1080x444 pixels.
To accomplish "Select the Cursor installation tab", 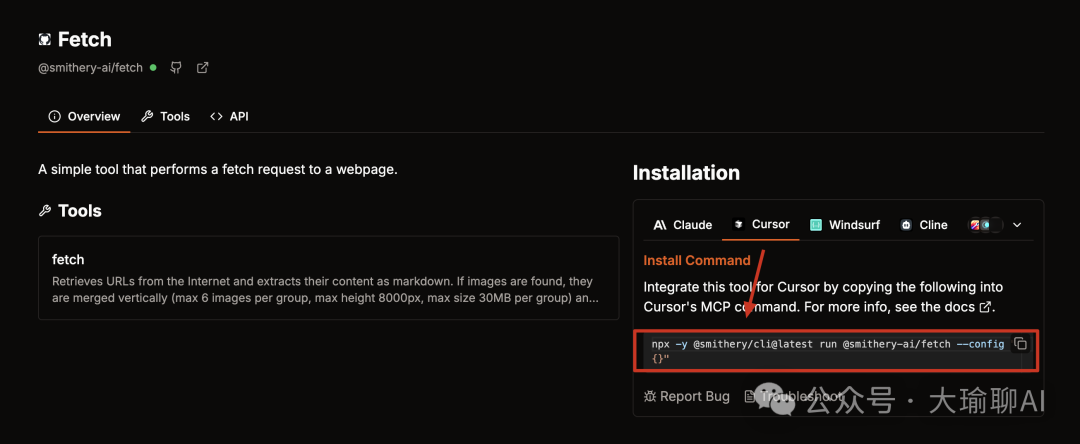I will point(761,225).
